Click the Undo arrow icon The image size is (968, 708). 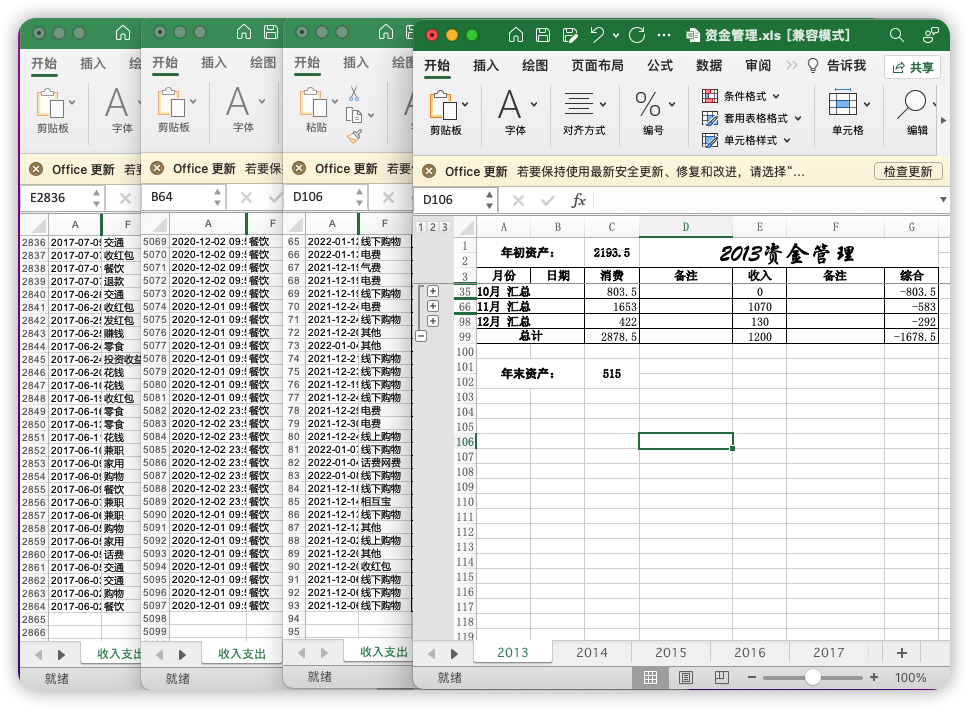tap(597, 35)
